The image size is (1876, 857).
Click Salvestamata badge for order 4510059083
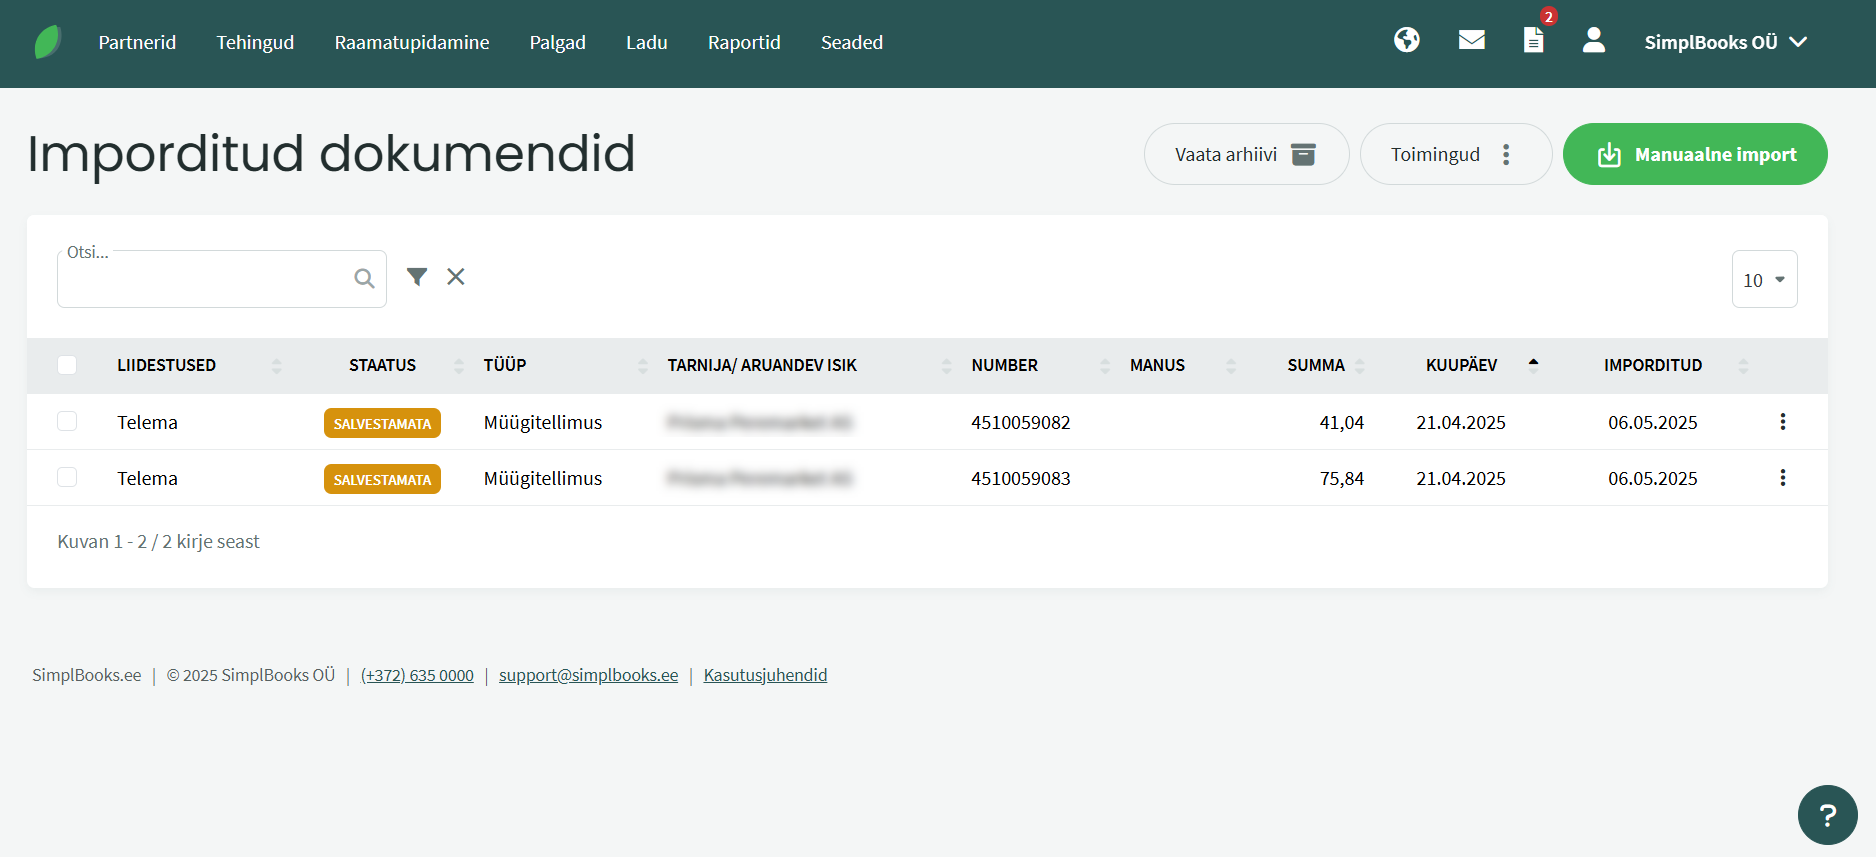pyautogui.click(x=382, y=479)
